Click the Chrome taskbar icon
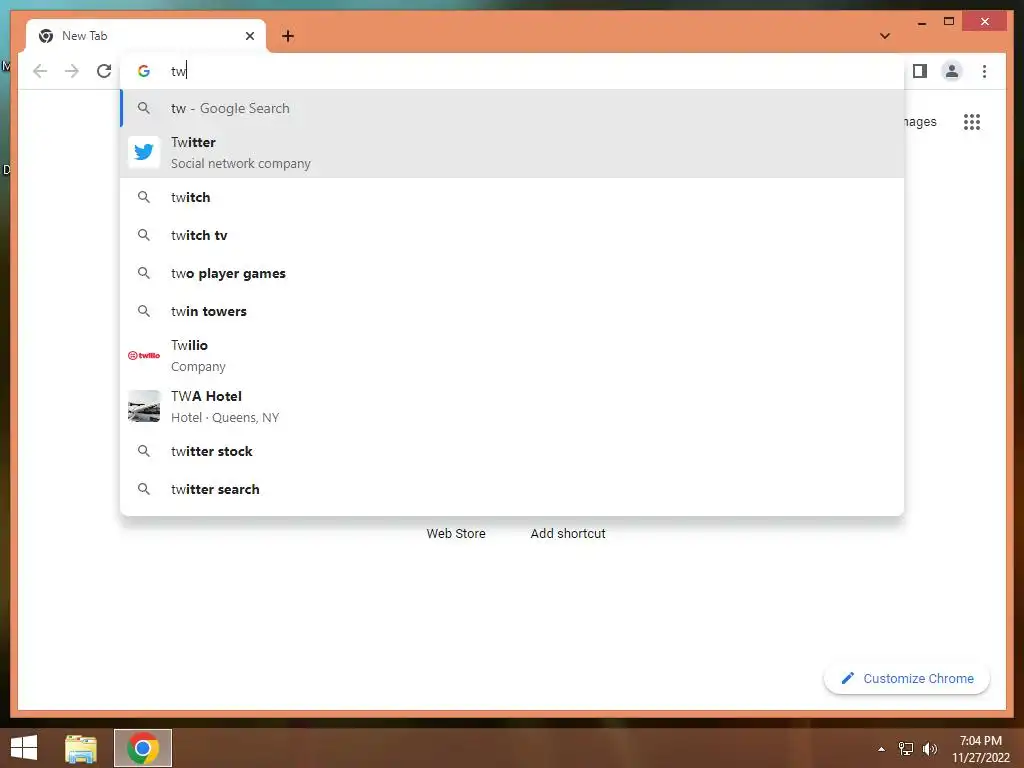The height and width of the screenshot is (768, 1024). (143, 748)
